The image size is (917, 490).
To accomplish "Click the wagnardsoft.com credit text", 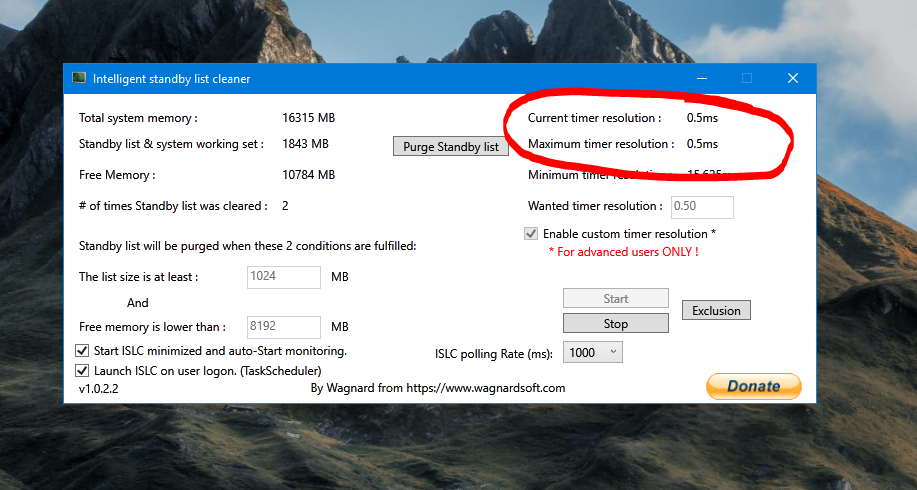I will (438, 388).
